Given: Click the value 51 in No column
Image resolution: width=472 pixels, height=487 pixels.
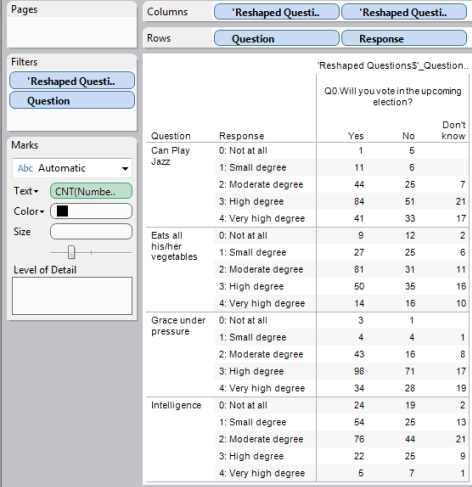Looking at the screenshot, I should click(410, 202).
